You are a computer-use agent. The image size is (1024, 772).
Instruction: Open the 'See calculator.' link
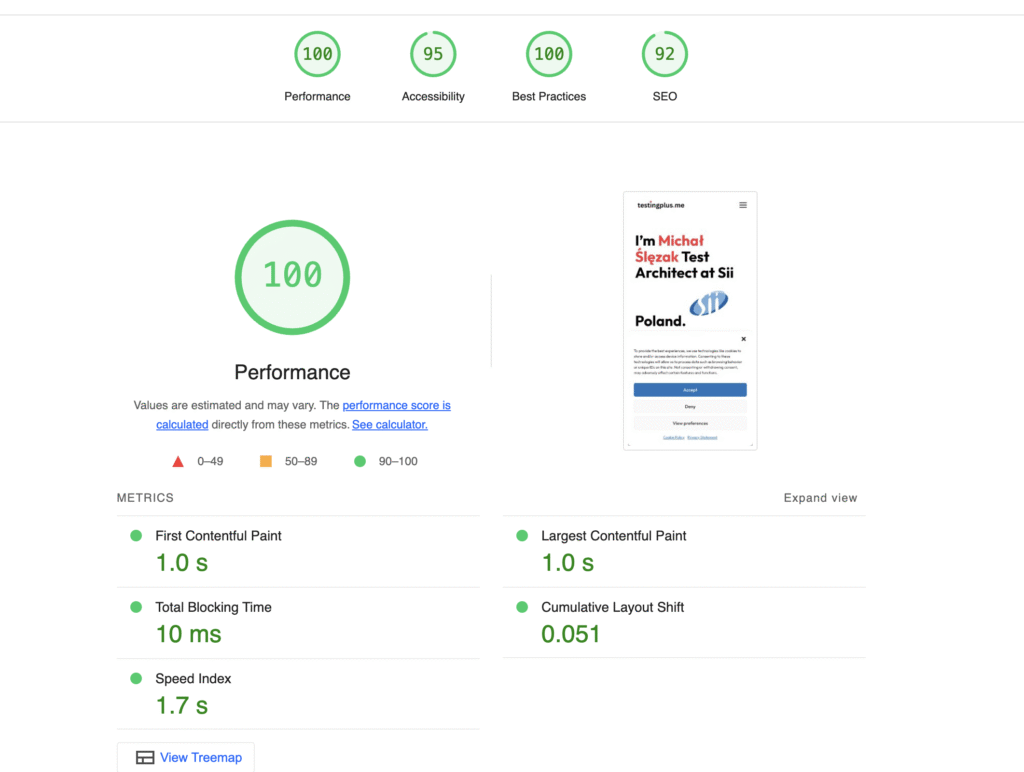coord(389,425)
